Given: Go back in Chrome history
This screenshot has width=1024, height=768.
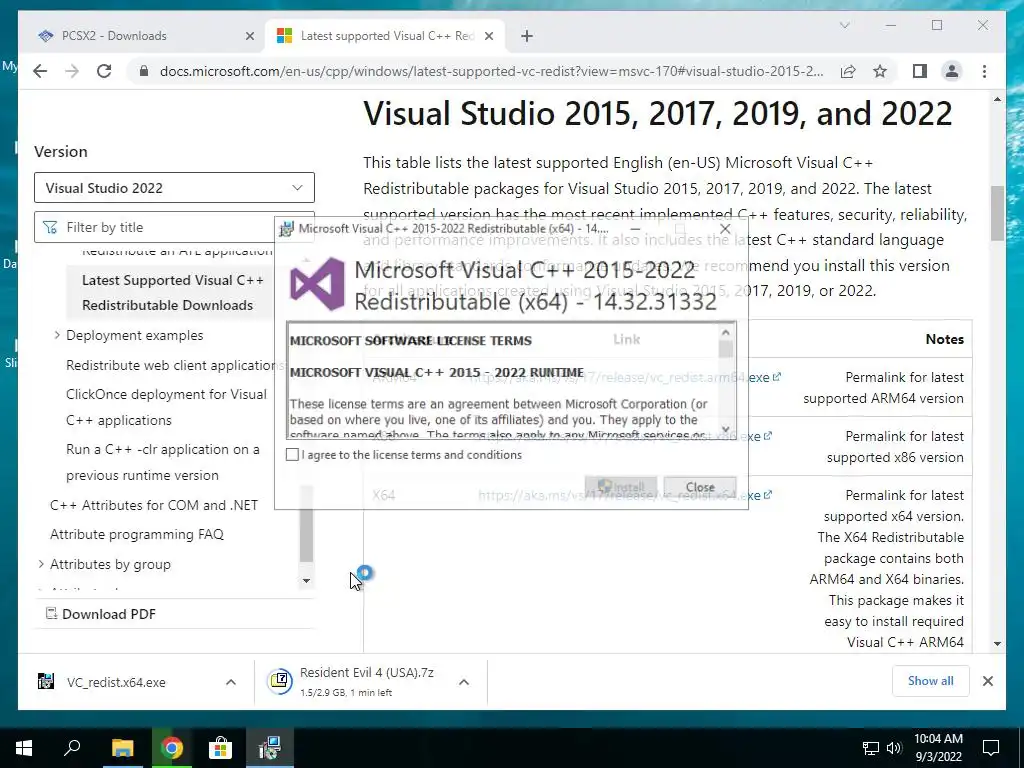Looking at the screenshot, I should coord(40,71).
